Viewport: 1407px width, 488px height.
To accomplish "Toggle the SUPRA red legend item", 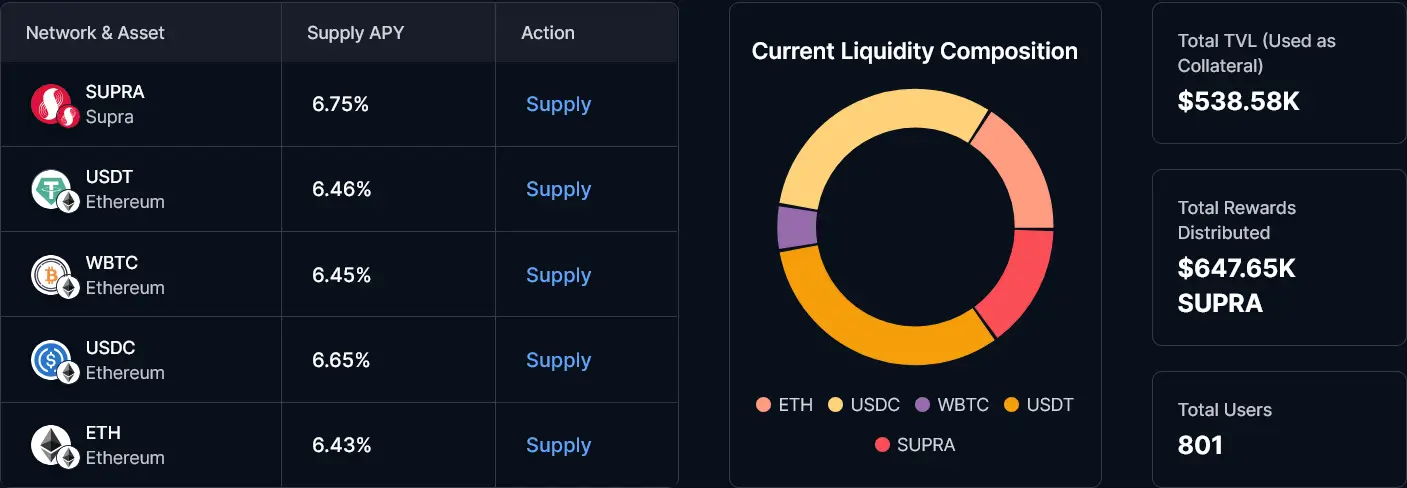I will pyautogui.click(x=915, y=445).
